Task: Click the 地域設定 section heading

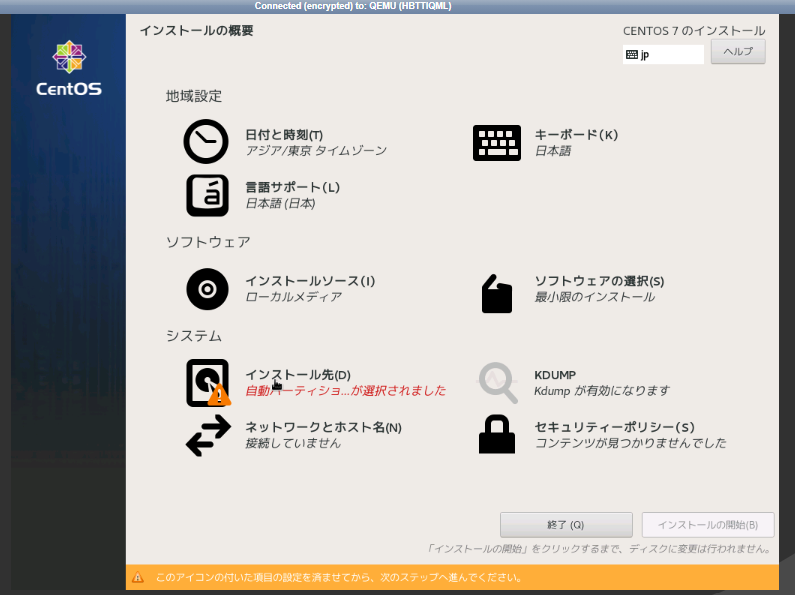Action: pos(194,96)
